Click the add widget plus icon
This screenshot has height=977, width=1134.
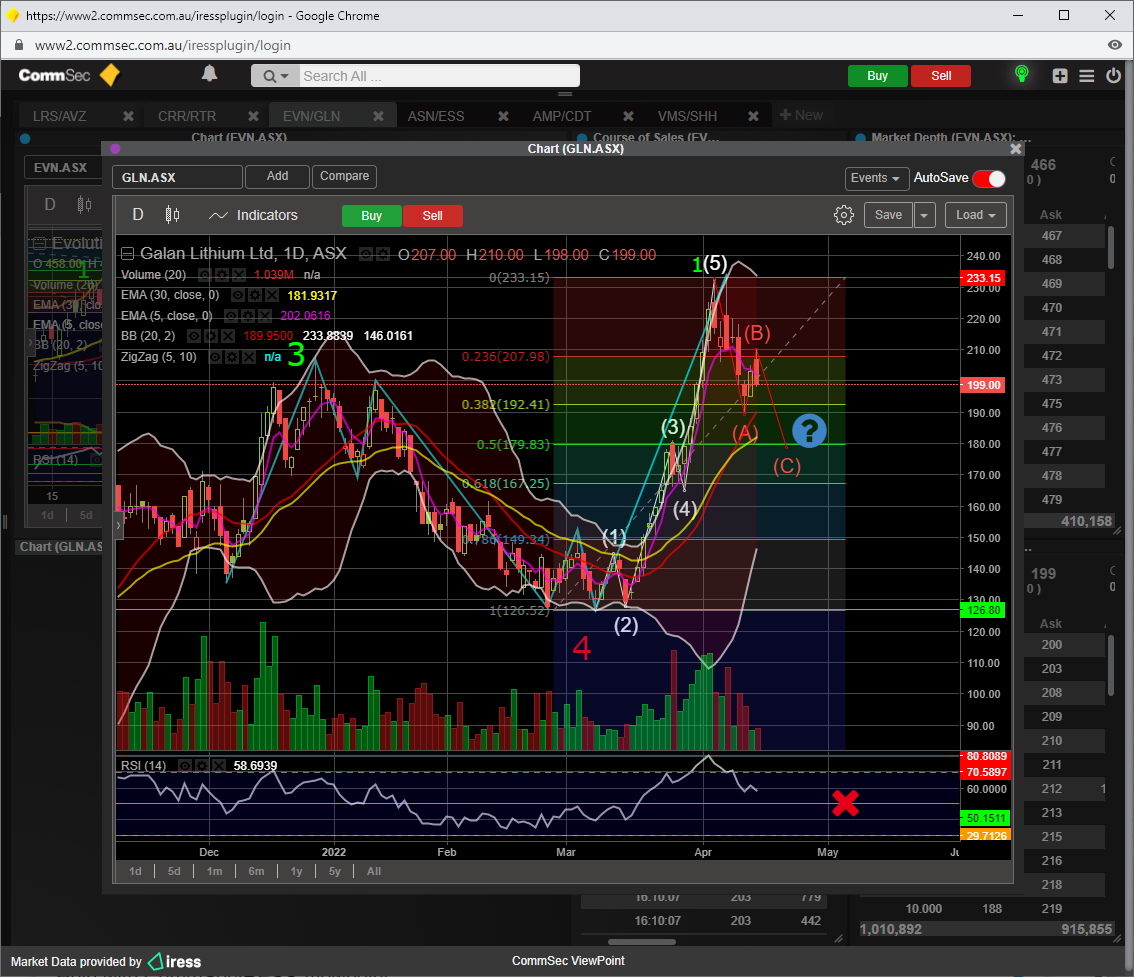tap(1060, 76)
